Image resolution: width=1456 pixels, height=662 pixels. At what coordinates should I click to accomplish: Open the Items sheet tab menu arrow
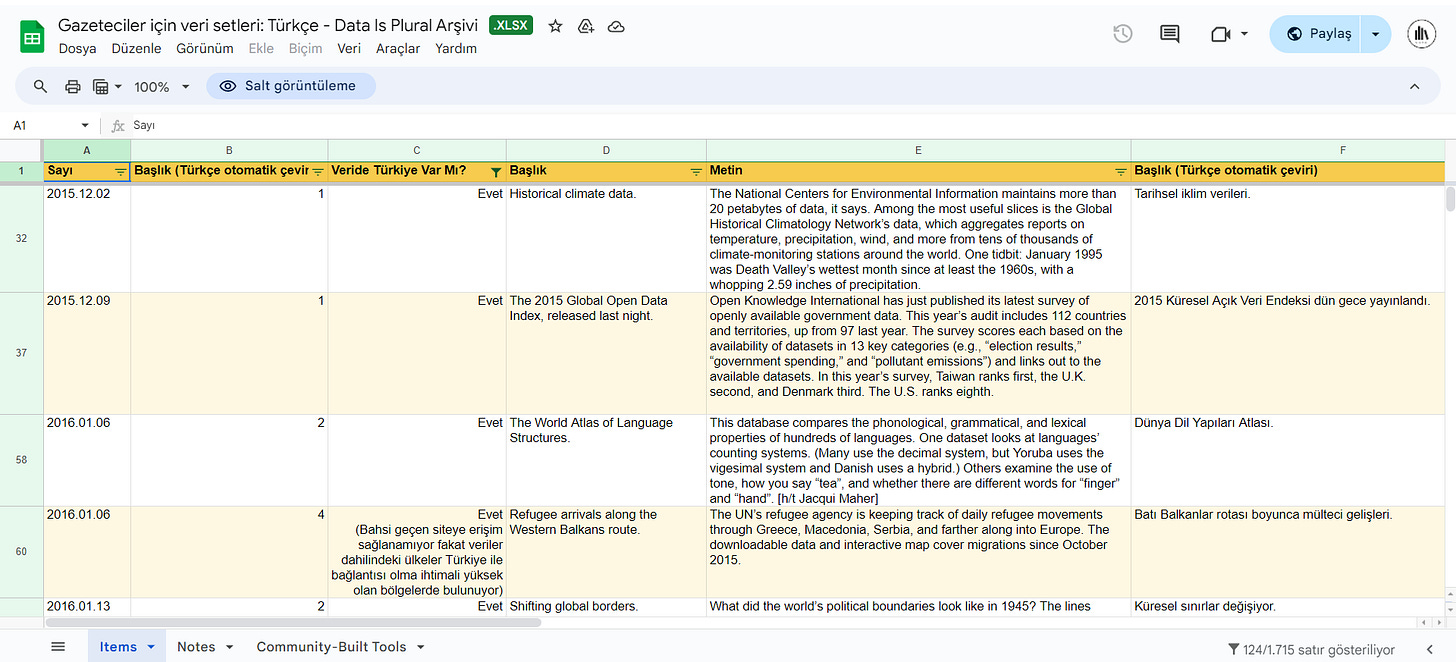pos(151,647)
